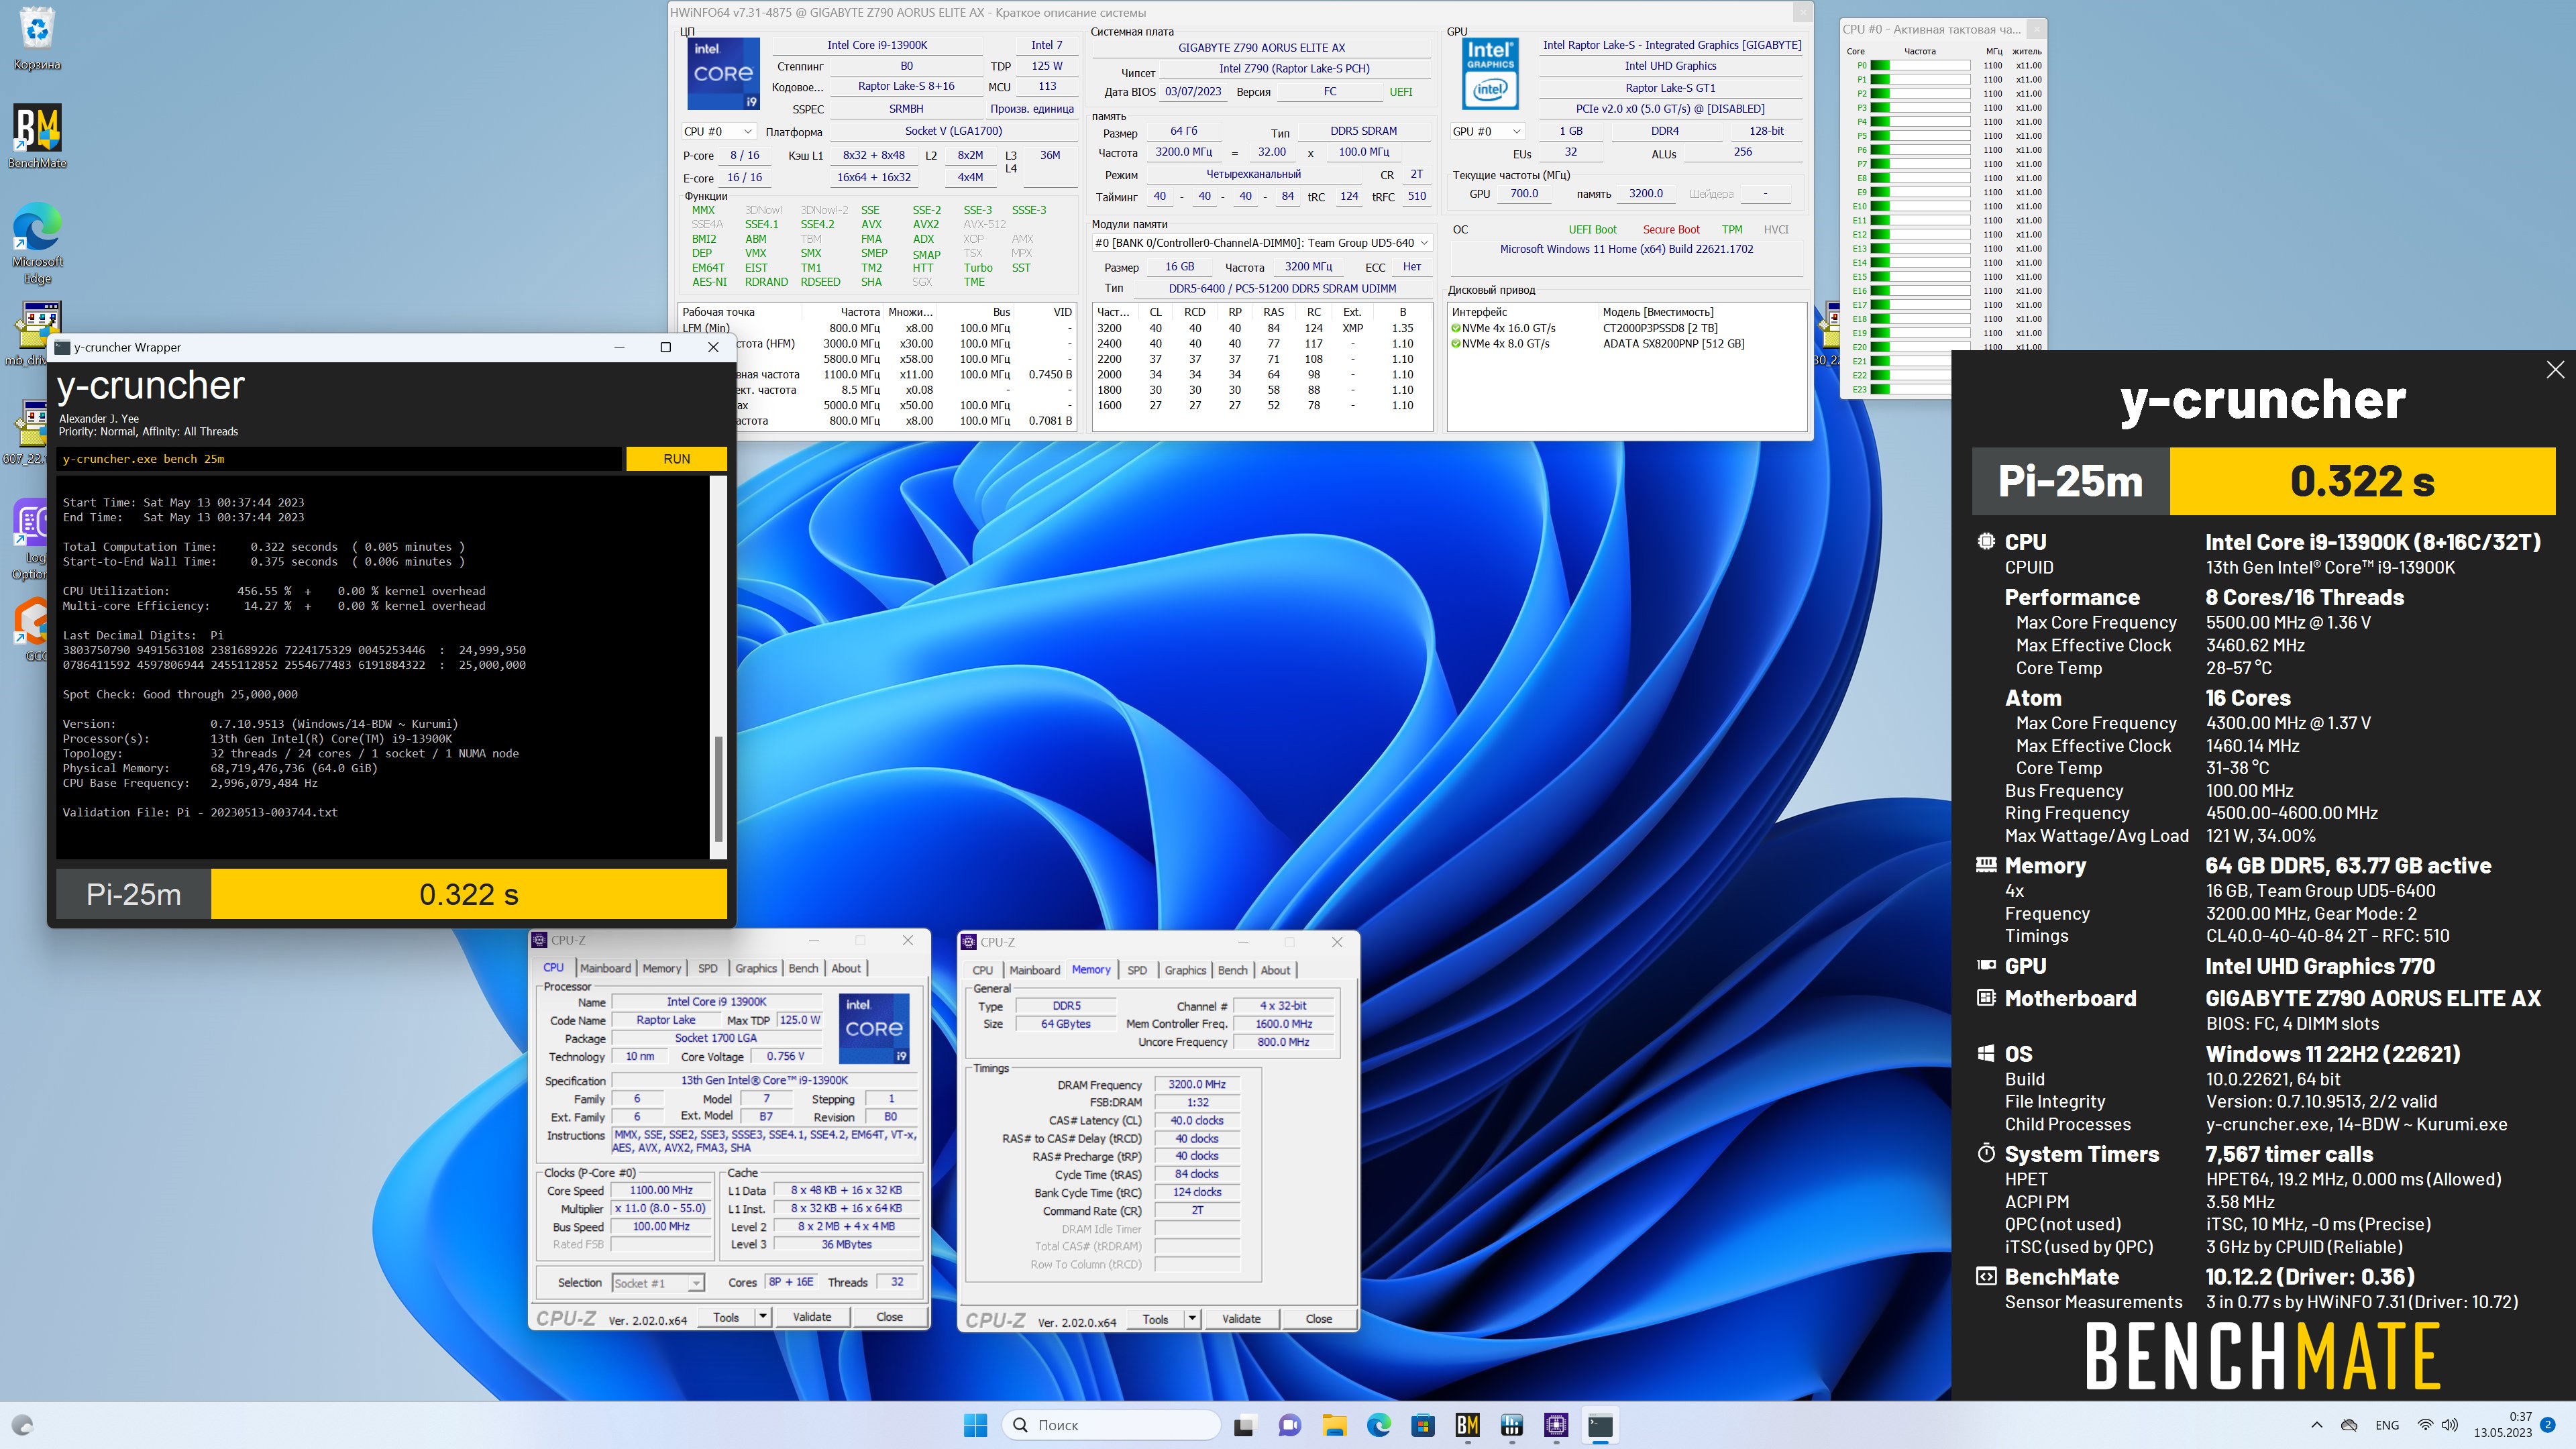Open Edge browser from the taskbar

1378,1425
